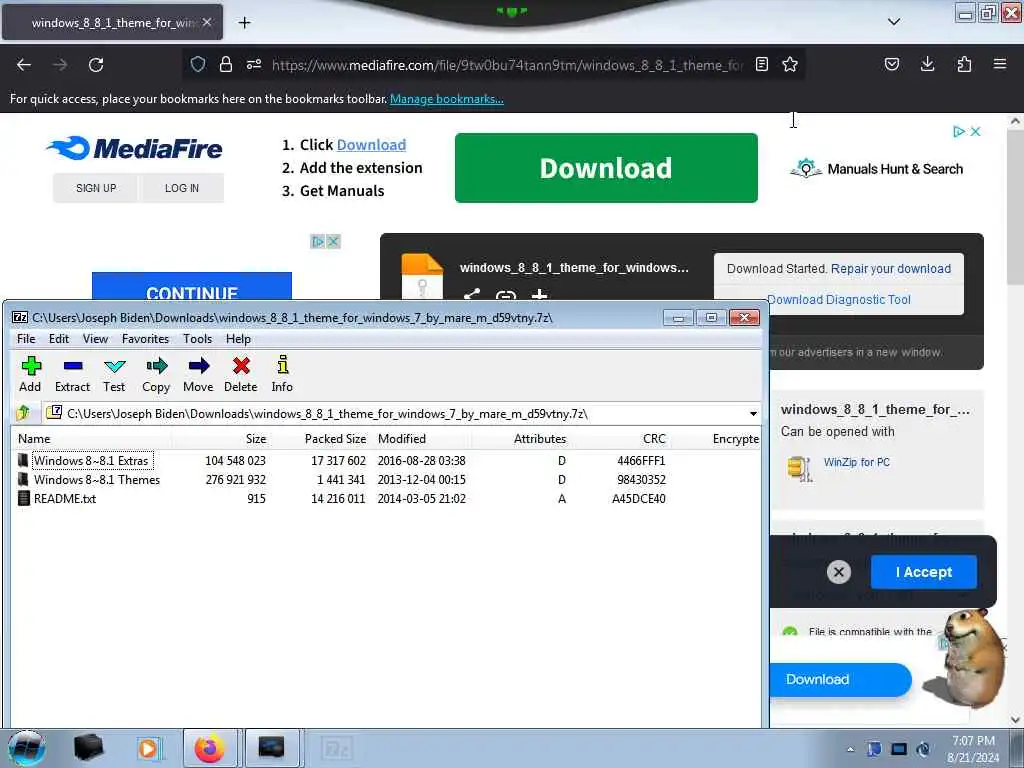Viewport: 1024px width, 768px height.
Task: Reload the MediaFire page
Action: (96, 65)
